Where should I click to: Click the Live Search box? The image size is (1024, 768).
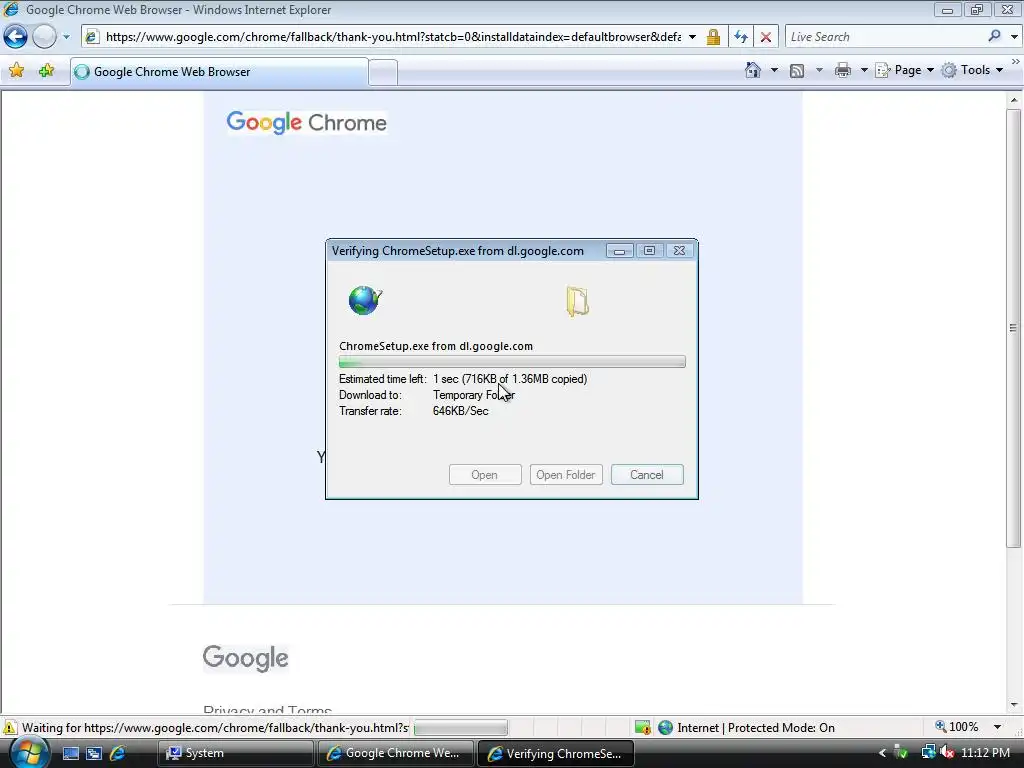pos(885,37)
